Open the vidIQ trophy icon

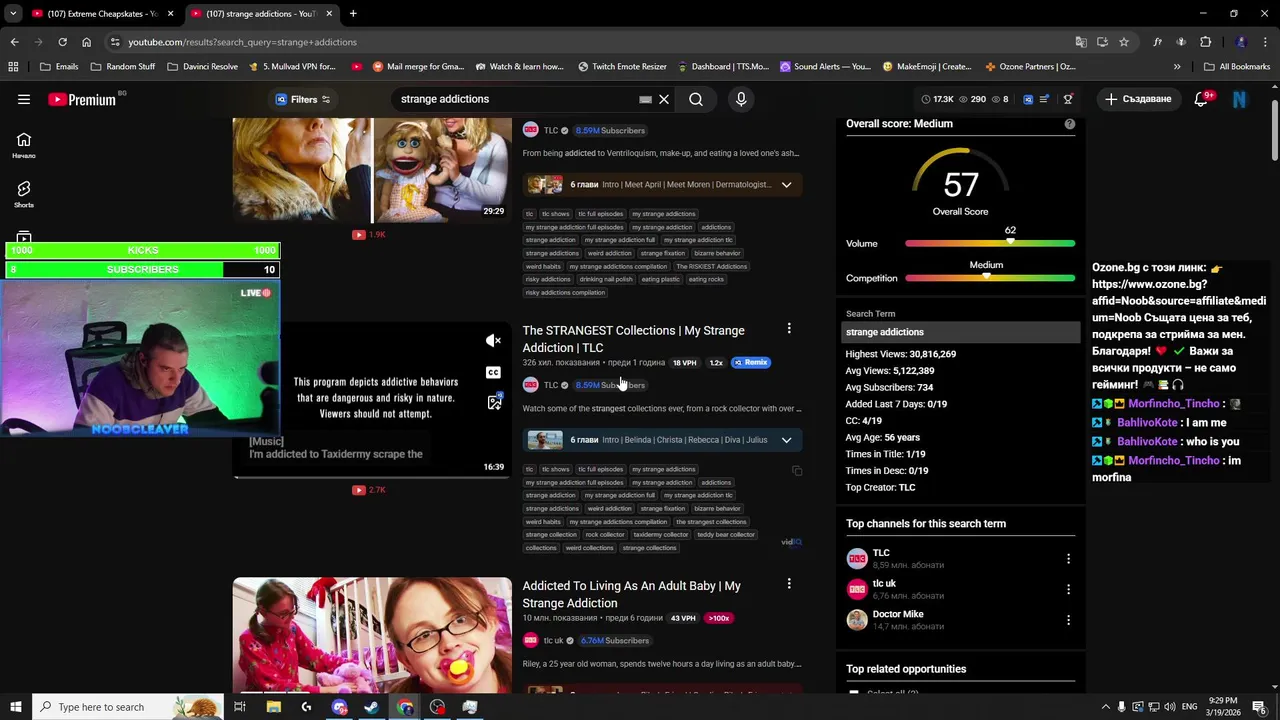pos(1068,99)
